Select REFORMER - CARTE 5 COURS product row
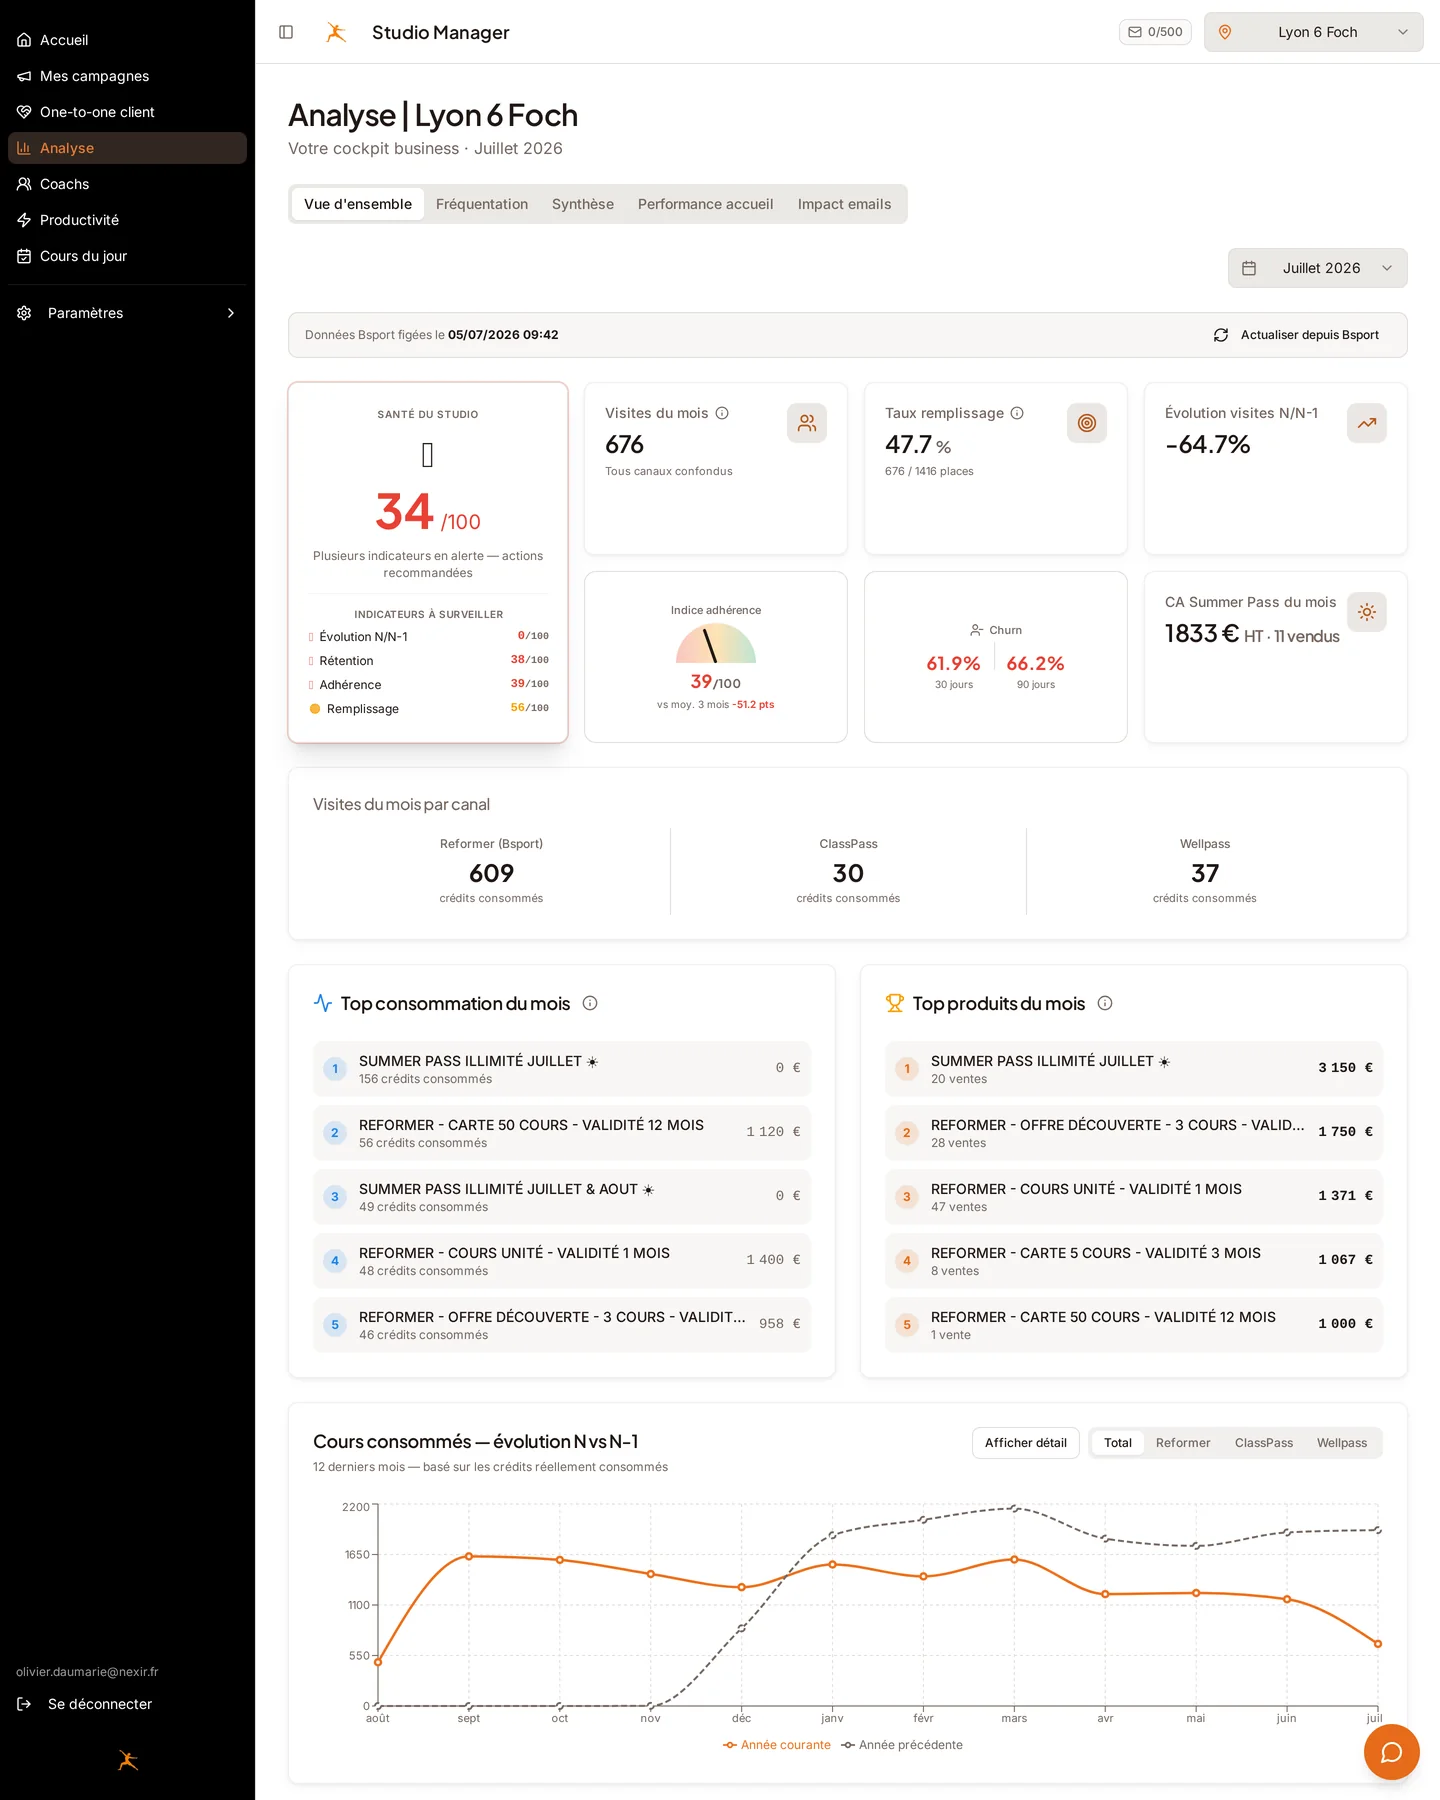Screen dimensions: 1440x1800 [1134, 1261]
